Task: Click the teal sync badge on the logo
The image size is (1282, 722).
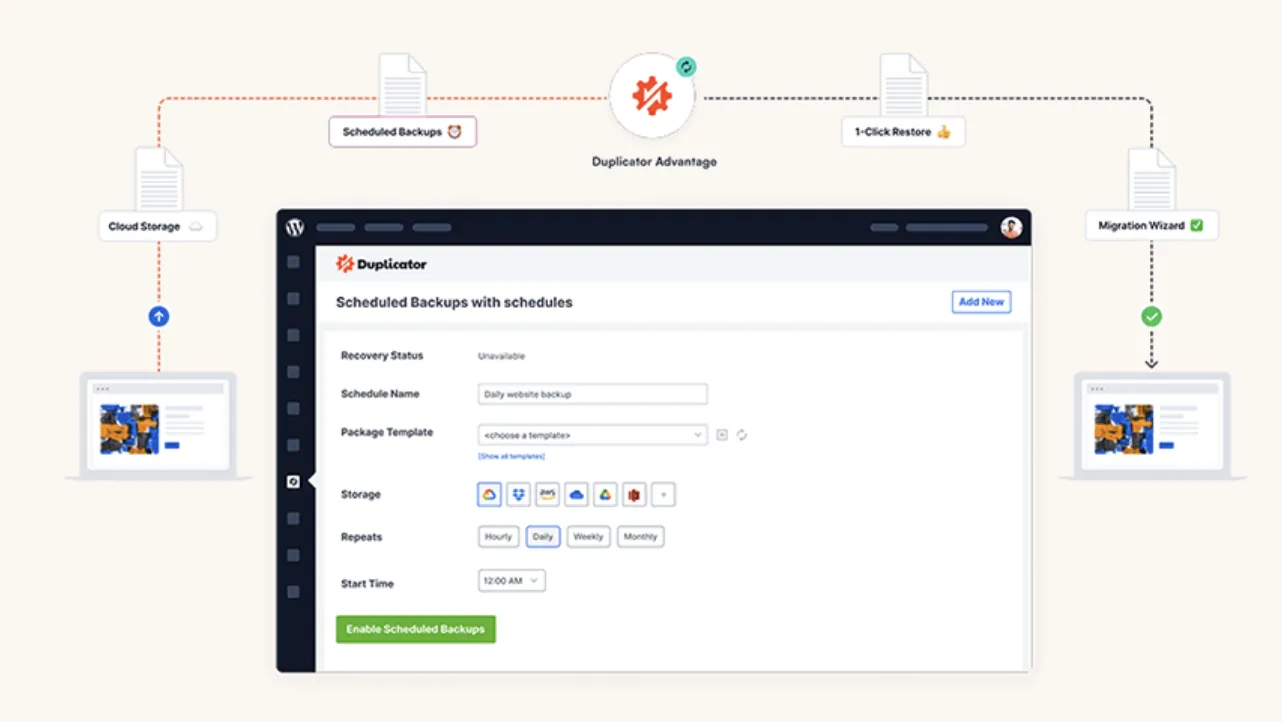Action: pyautogui.click(x=686, y=67)
